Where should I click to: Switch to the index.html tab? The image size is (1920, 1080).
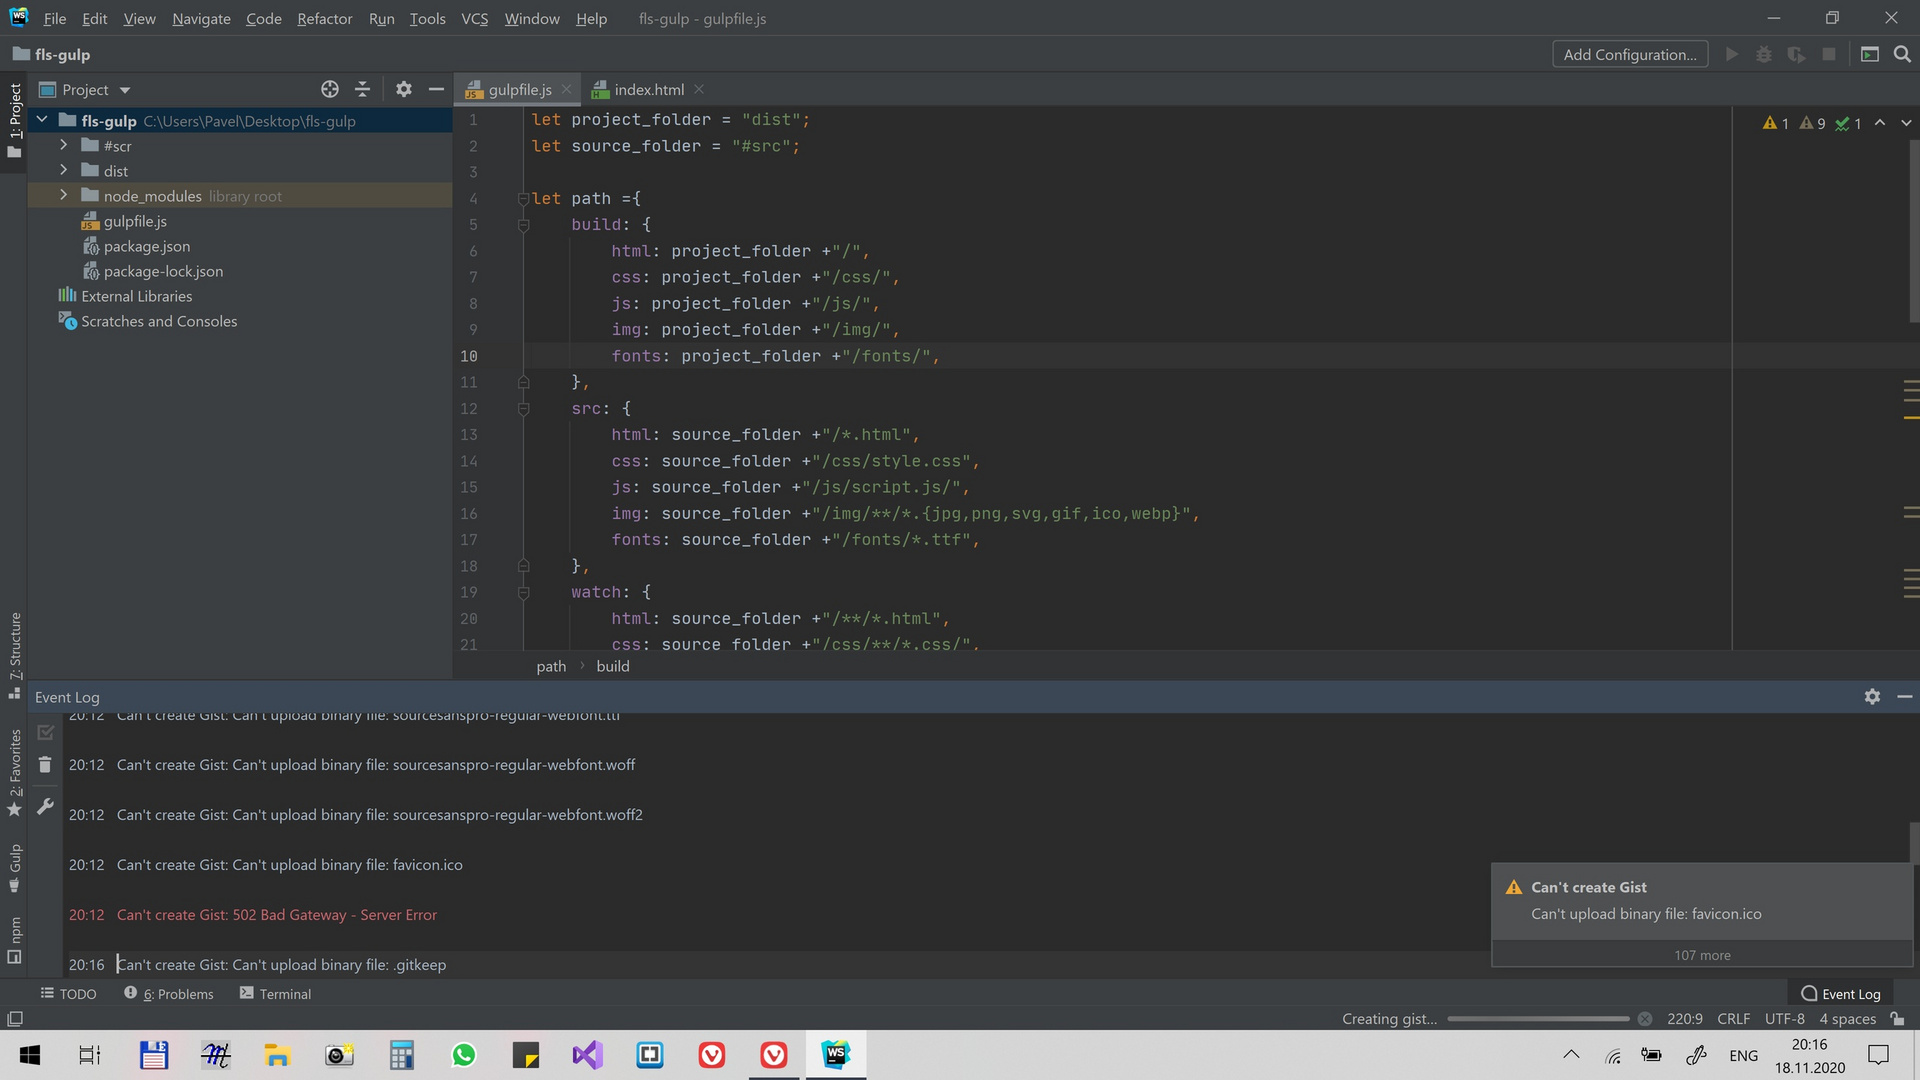pyautogui.click(x=649, y=89)
